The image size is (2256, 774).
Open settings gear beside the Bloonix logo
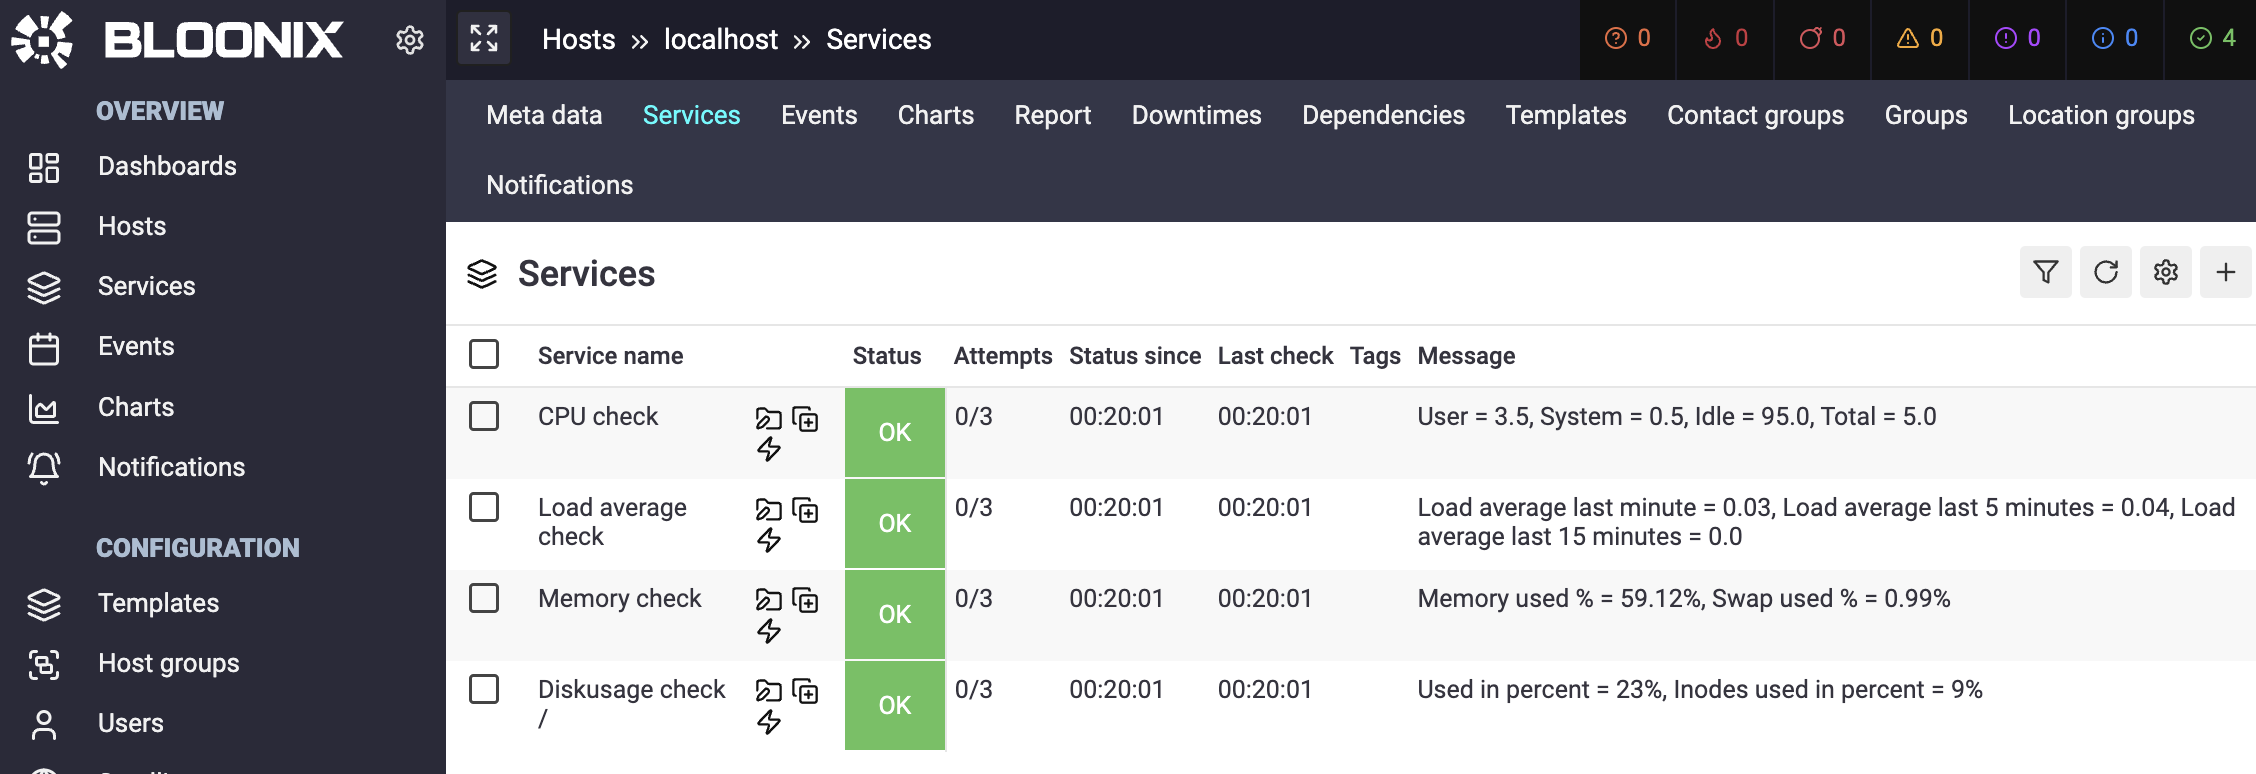click(x=410, y=40)
